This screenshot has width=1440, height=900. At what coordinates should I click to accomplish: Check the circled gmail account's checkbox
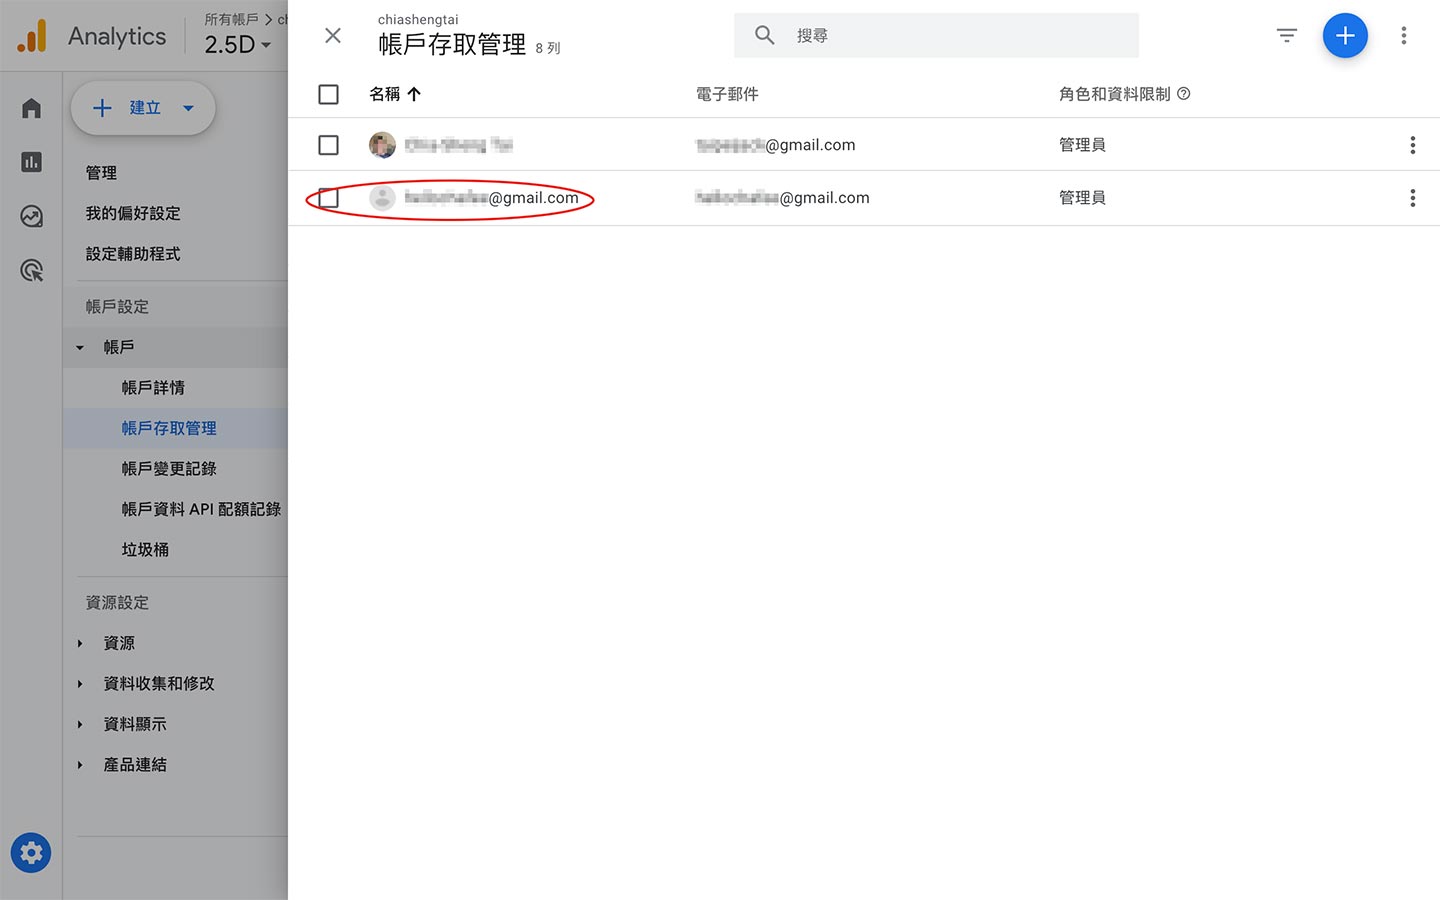coord(328,198)
